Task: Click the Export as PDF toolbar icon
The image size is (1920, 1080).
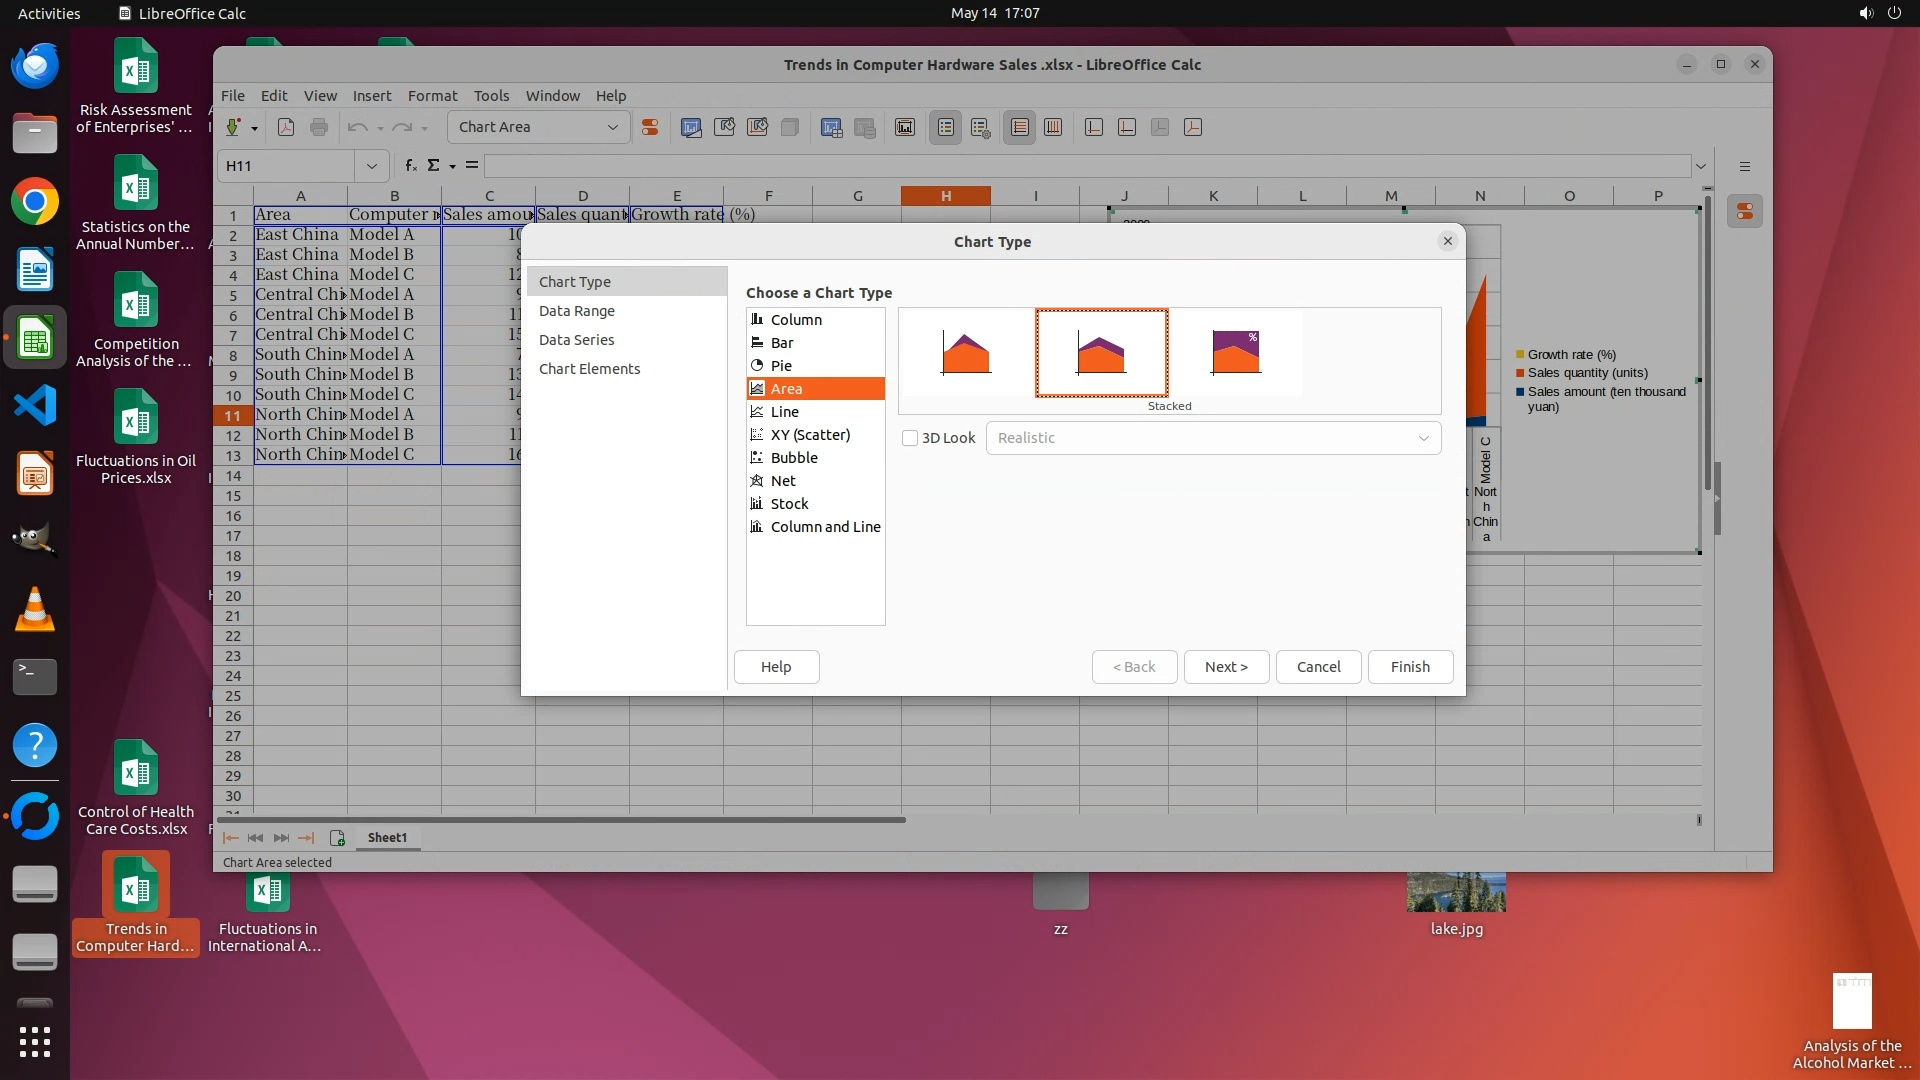Action: tap(286, 127)
